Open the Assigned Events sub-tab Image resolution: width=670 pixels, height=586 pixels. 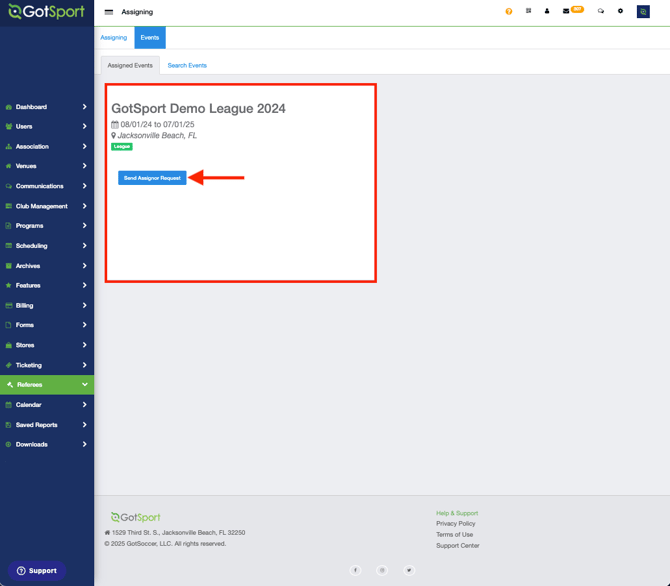pyautogui.click(x=130, y=65)
